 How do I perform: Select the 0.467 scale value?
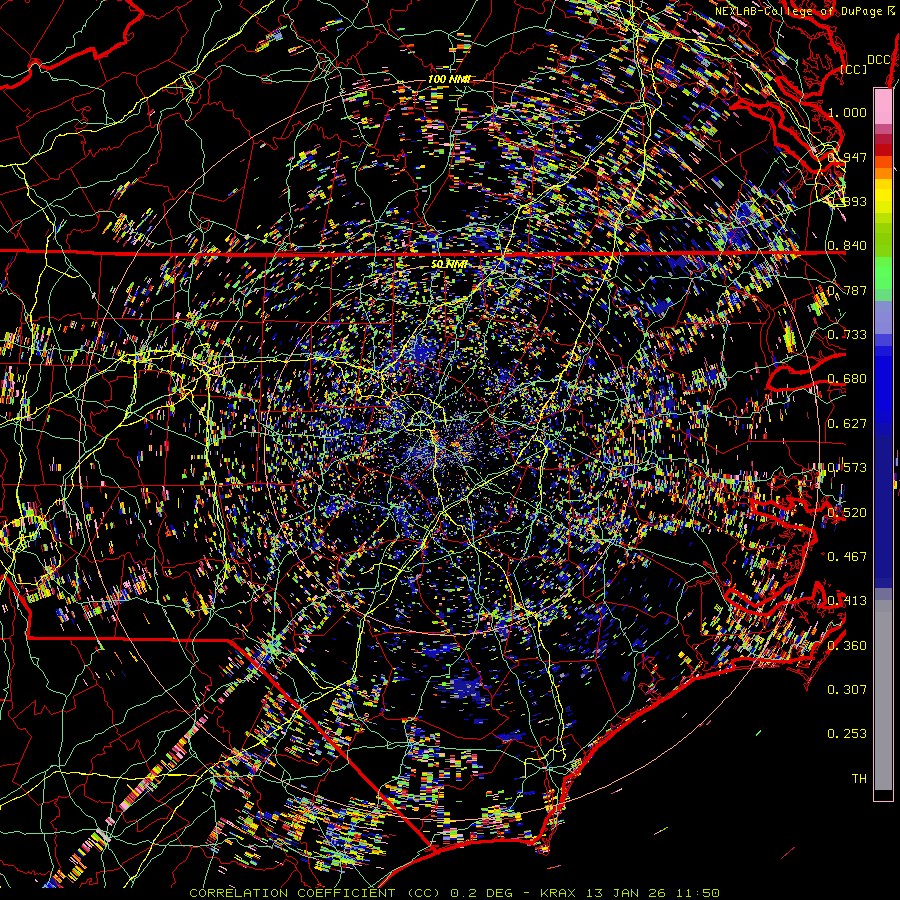click(847, 557)
